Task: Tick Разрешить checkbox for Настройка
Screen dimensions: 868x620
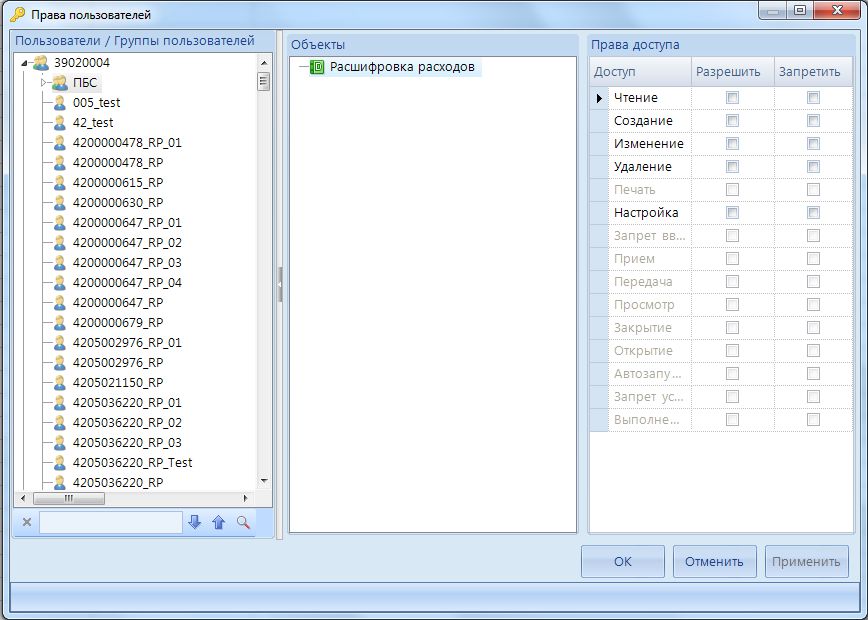Action: click(733, 213)
